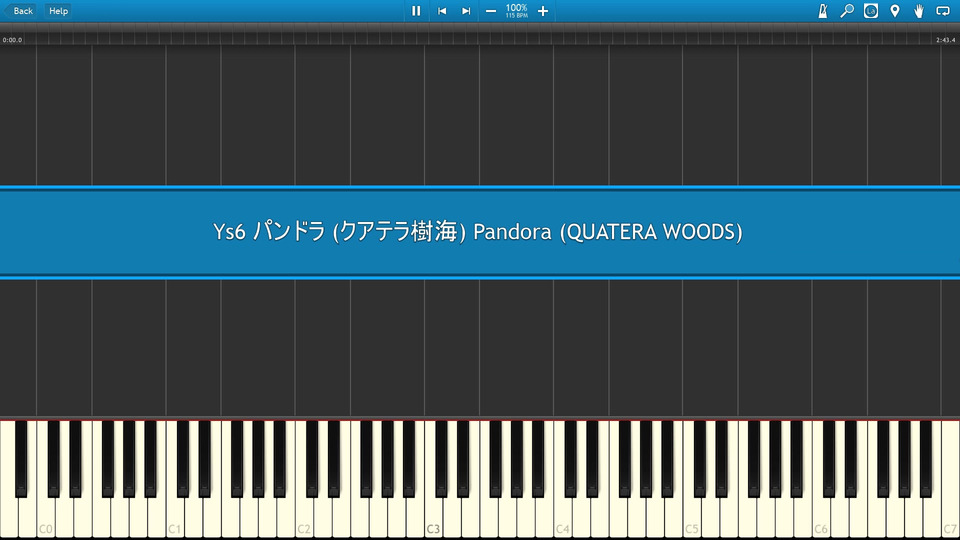Open the Help button
The width and height of the screenshot is (960, 540).
(x=58, y=11)
